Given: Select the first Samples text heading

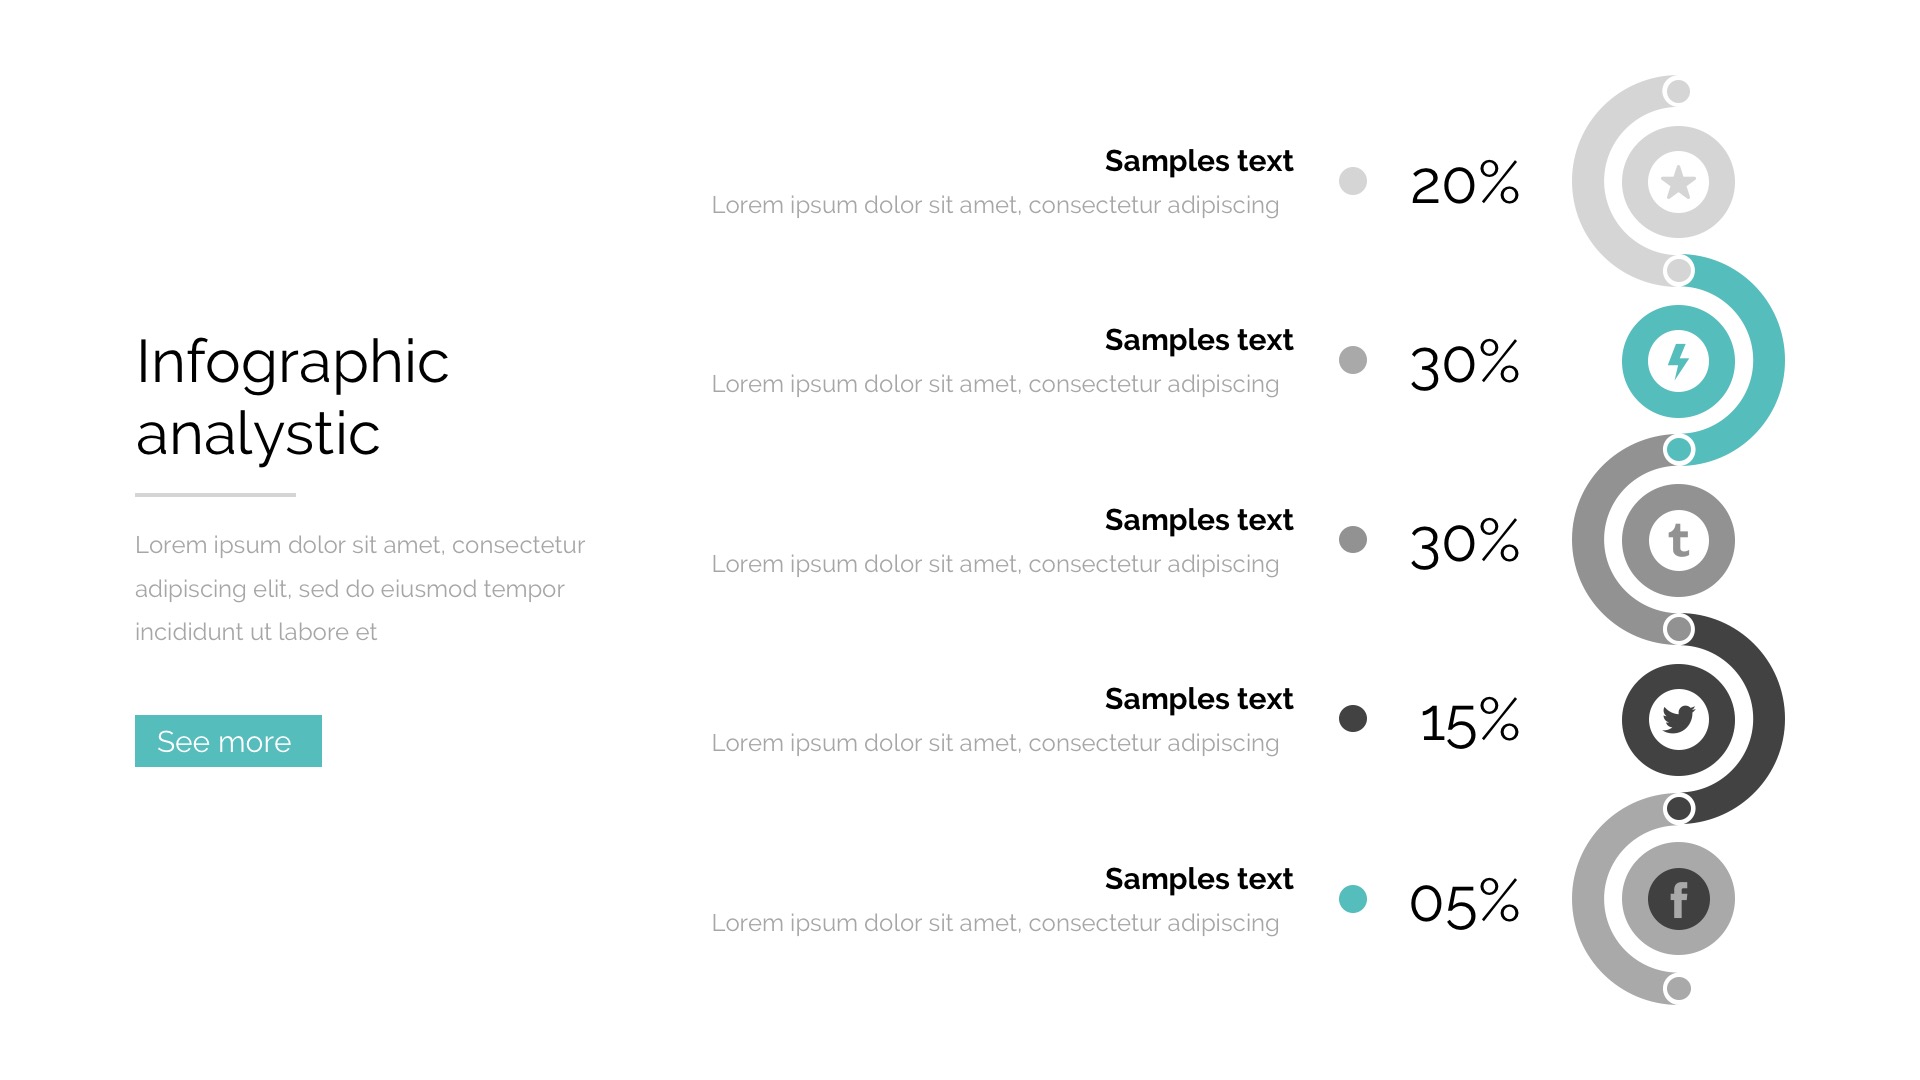Looking at the screenshot, I should (1198, 161).
